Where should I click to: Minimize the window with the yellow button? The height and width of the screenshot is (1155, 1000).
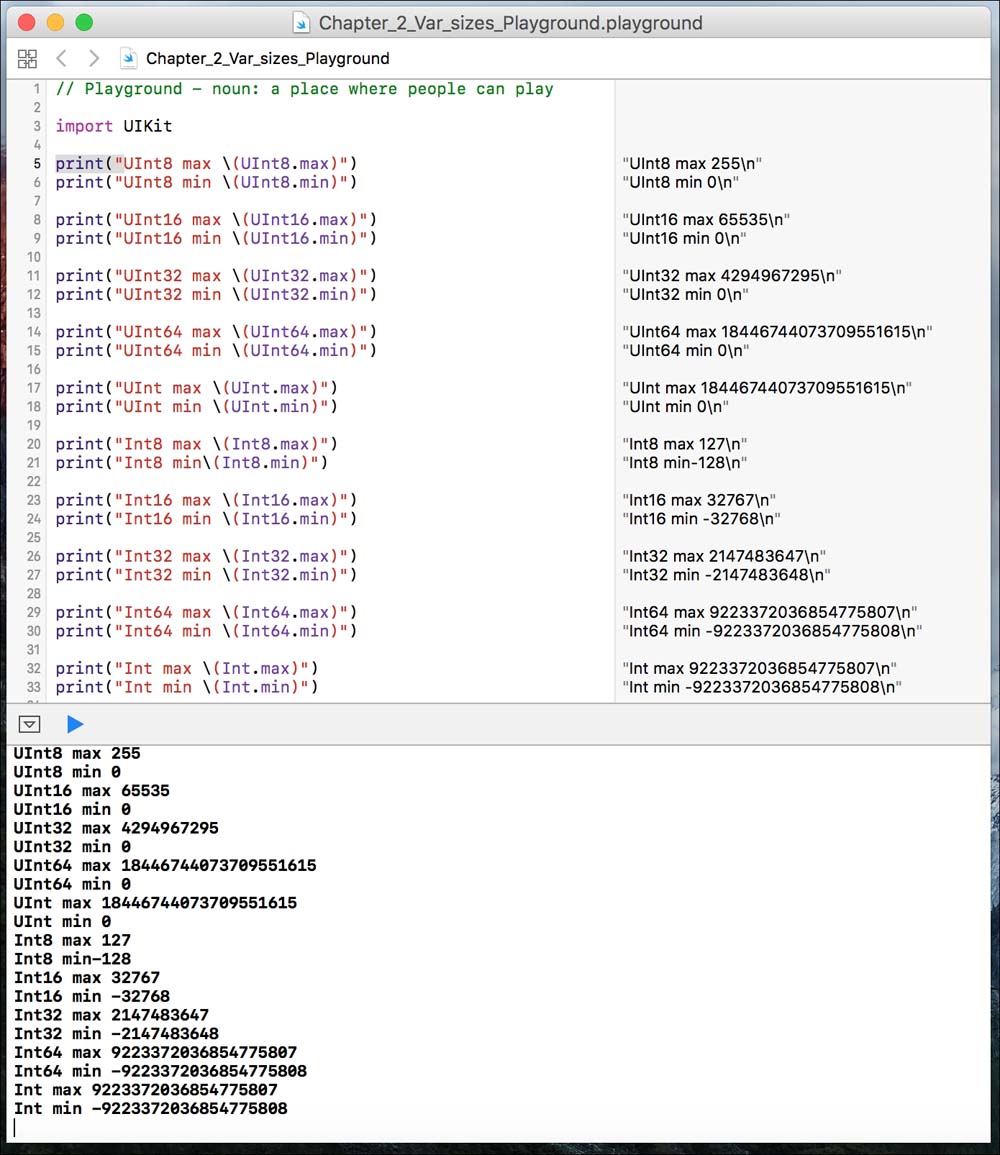55,22
